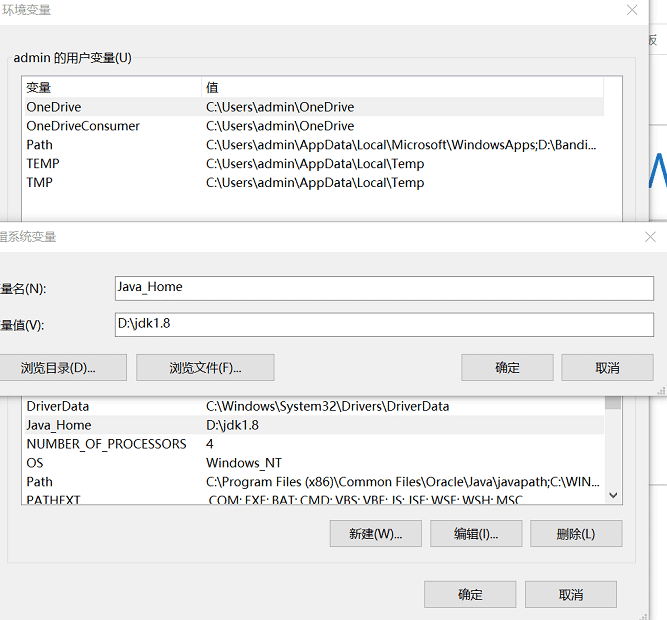Click the 变量 column header
This screenshot has height=620, width=667.
pos(111,88)
